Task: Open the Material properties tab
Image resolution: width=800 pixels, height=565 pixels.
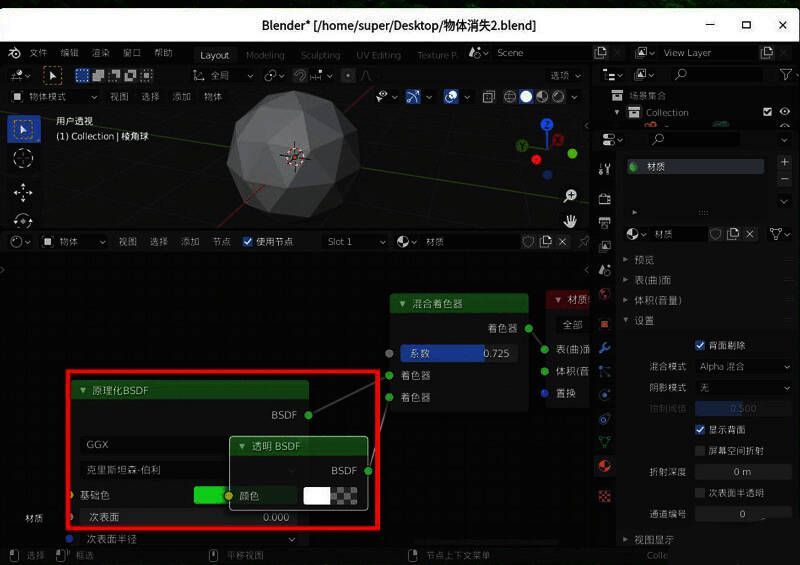Action: [605, 465]
